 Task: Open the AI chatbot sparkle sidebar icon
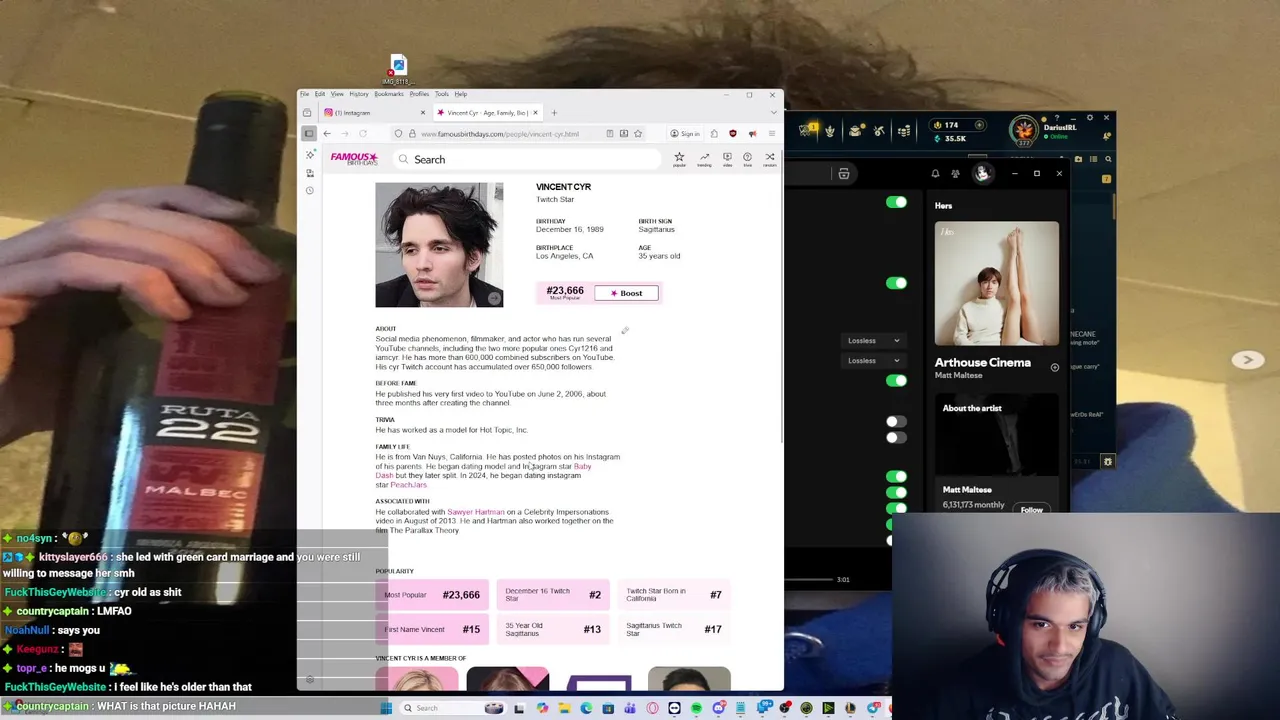[x=310, y=155]
